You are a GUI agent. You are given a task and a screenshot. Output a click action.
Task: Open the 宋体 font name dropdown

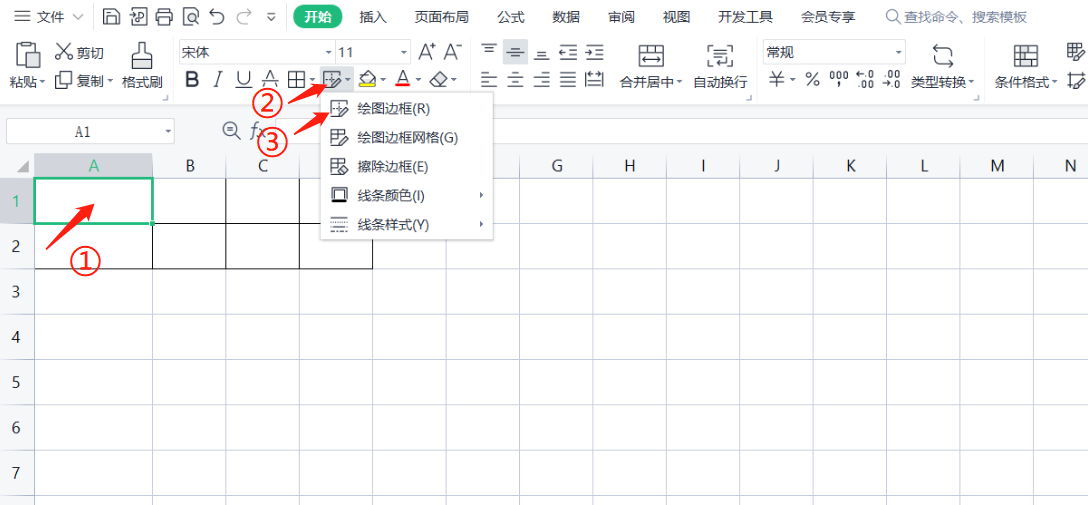329,53
